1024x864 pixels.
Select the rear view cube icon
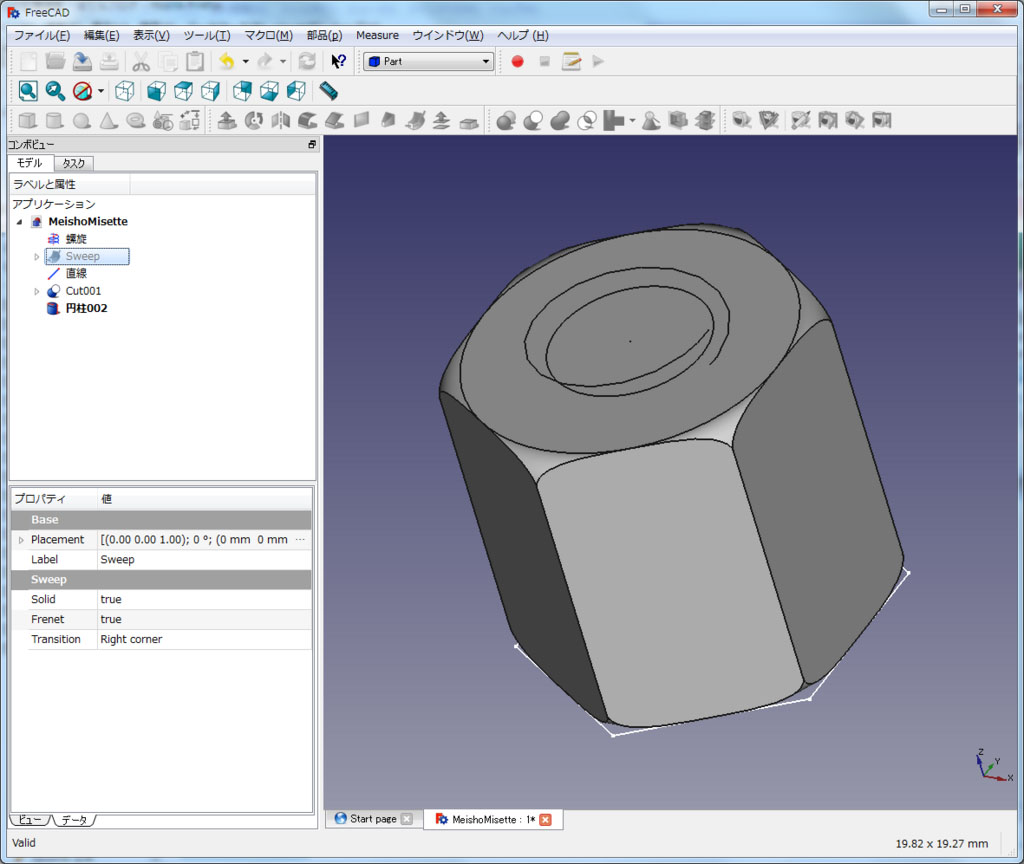click(242, 91)
